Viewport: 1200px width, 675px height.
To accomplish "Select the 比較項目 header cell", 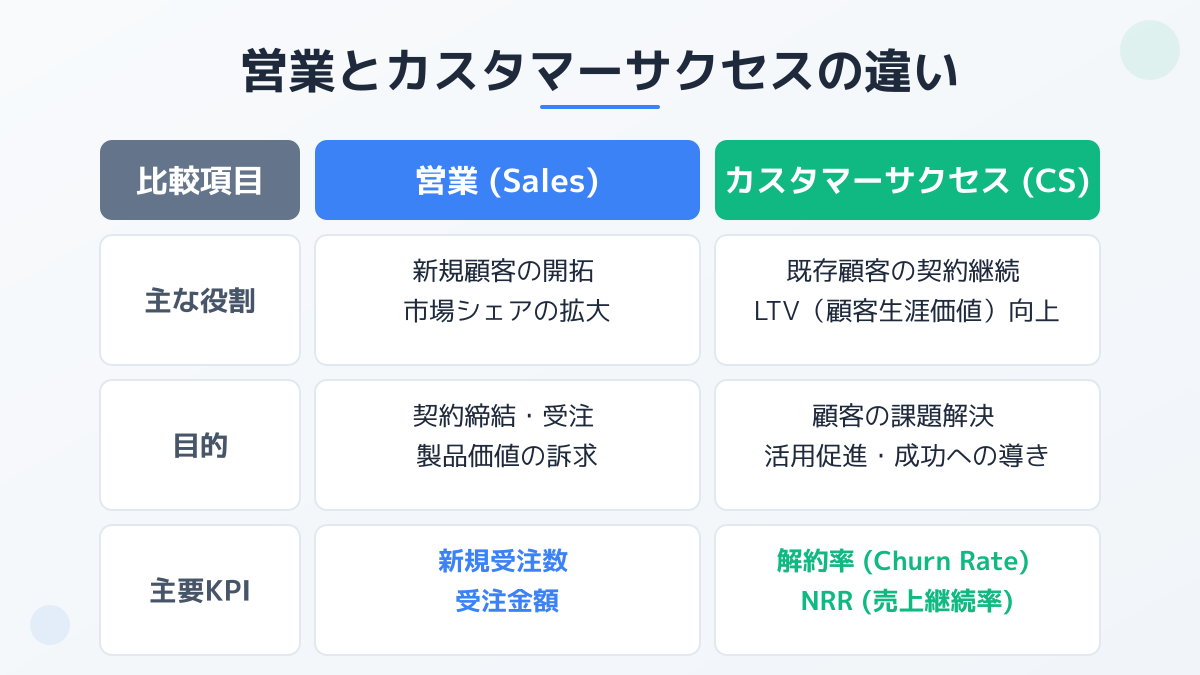I will 200,180.
